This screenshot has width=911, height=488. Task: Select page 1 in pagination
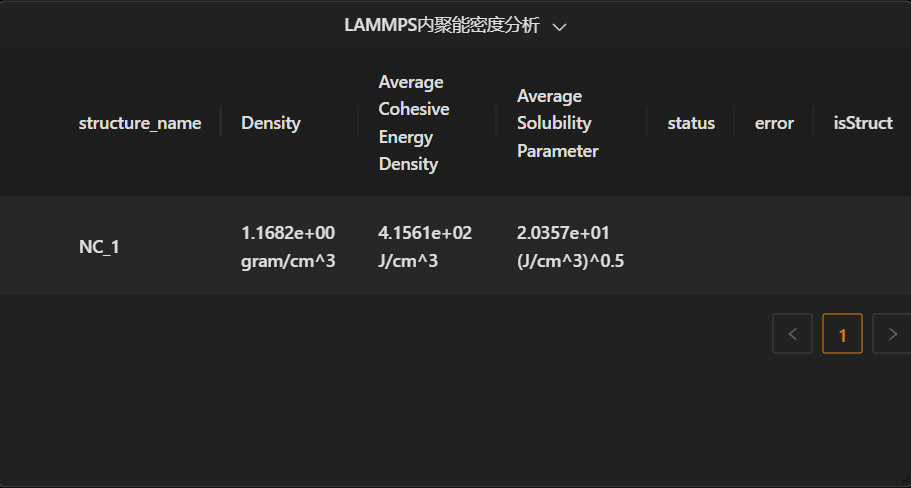point(842,333)
